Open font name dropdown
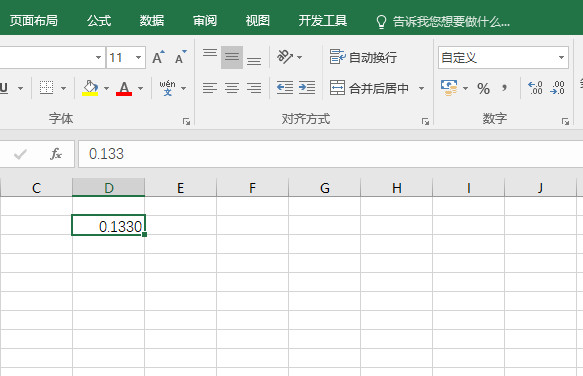The width and height of the screenshot is (583, 376). [x=98, y=57]
